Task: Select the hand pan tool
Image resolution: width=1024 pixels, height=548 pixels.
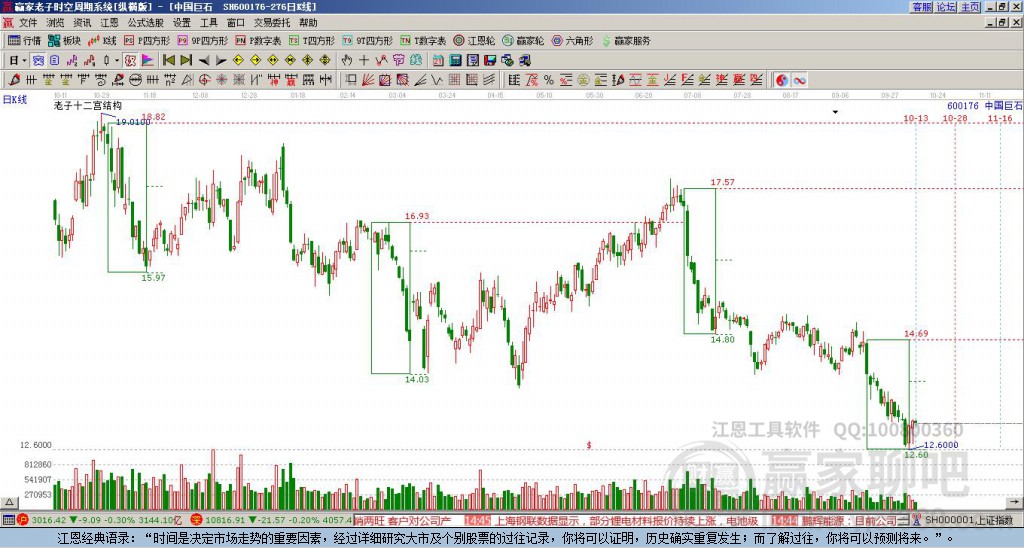Action: pos(347,61)
